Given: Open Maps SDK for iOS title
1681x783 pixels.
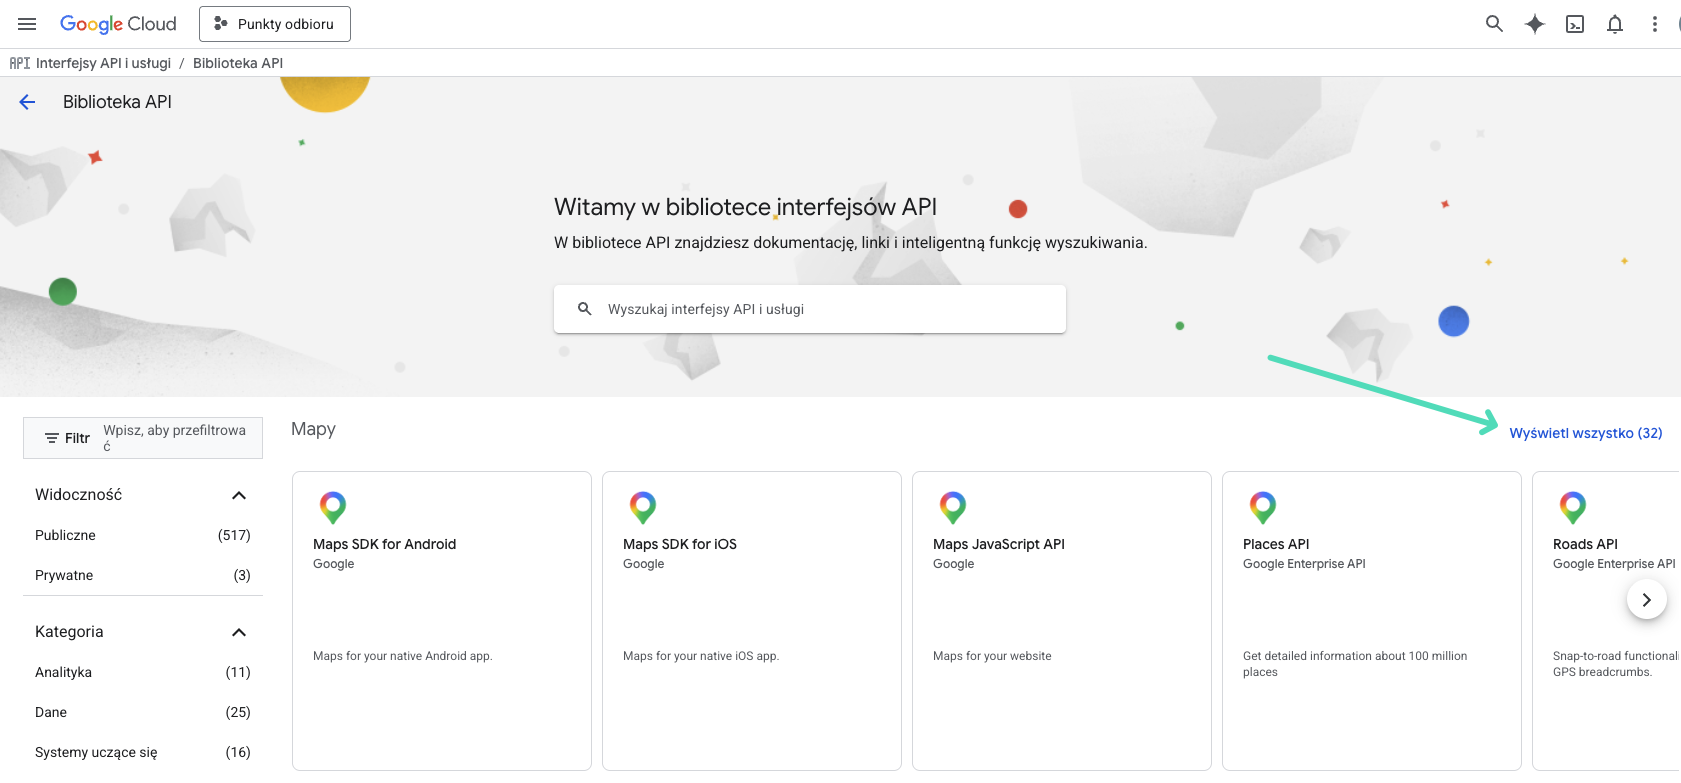Looking at the screenshot, I should coord(680,544).
